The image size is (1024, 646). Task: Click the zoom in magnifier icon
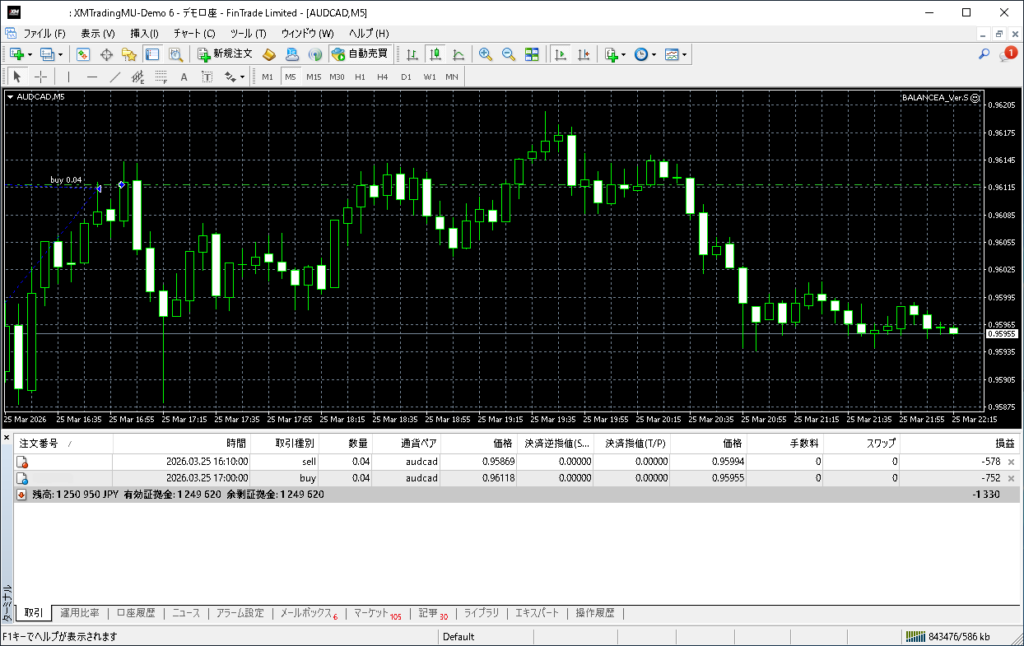coord(485,54)
